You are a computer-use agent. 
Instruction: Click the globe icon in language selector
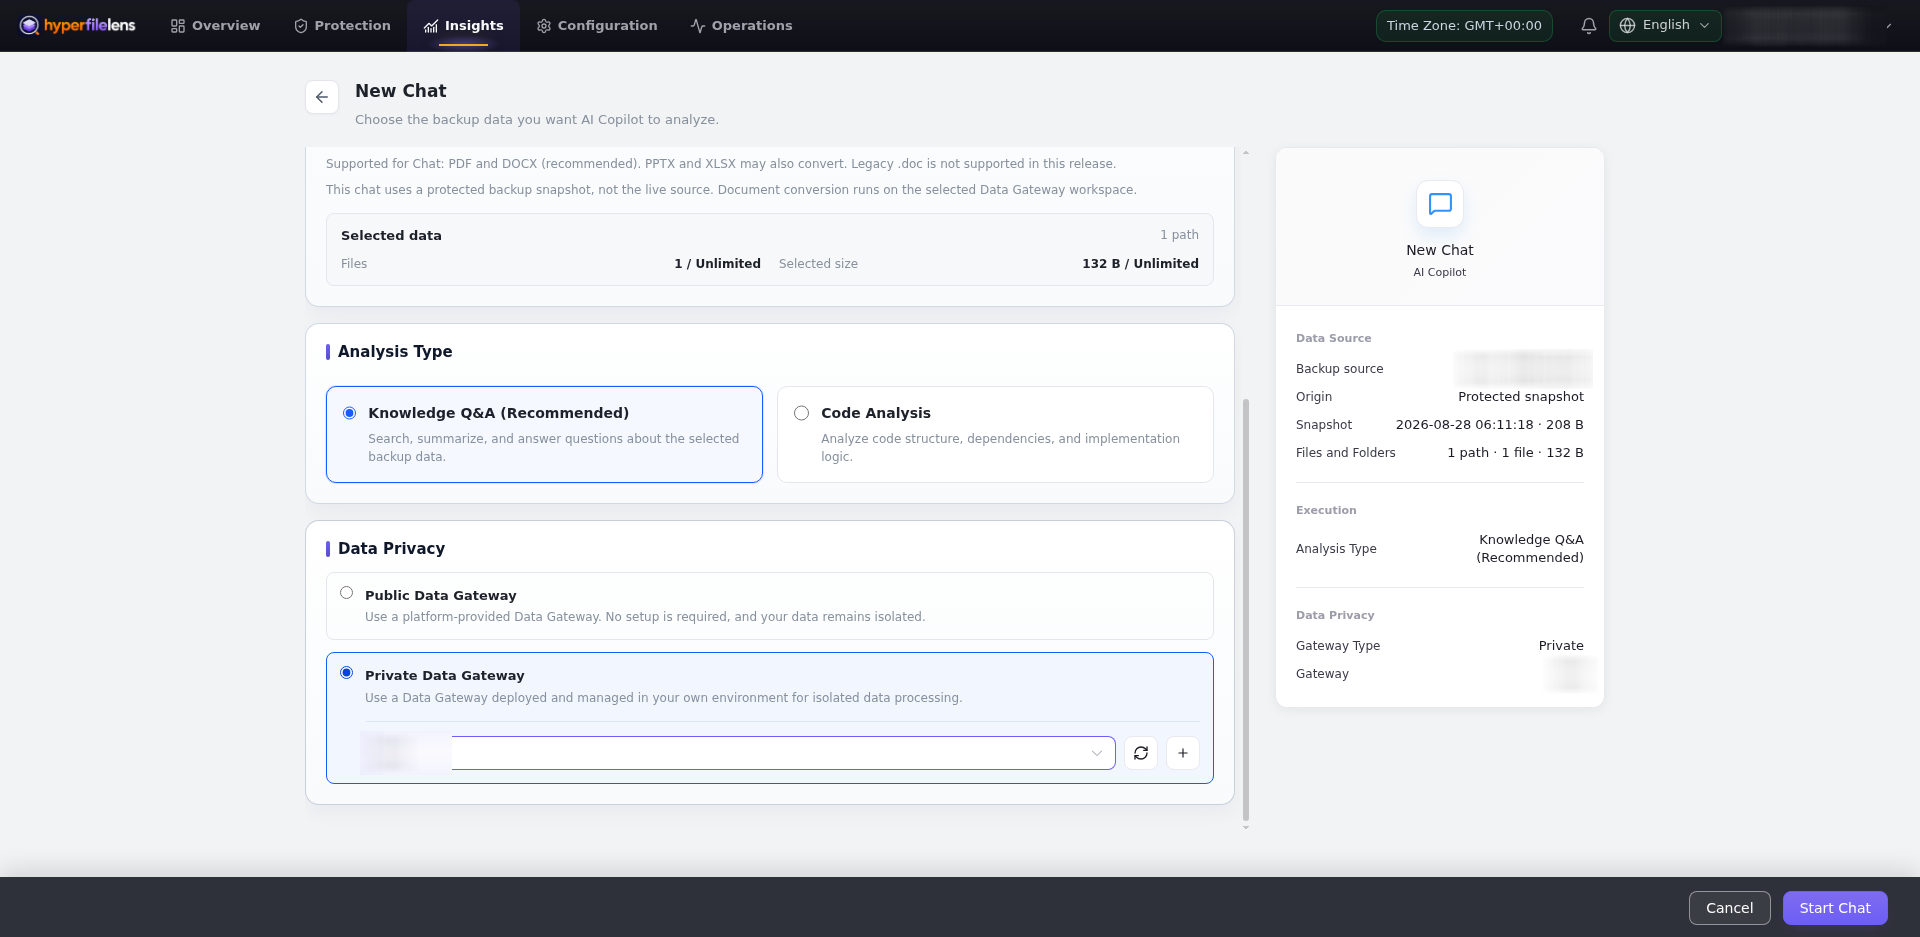1627,25
